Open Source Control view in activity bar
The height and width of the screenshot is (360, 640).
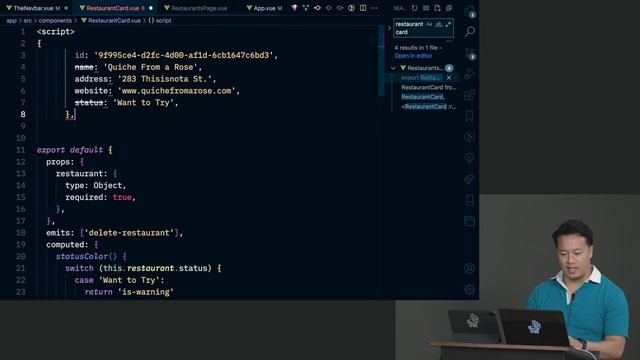click(470, 53)
